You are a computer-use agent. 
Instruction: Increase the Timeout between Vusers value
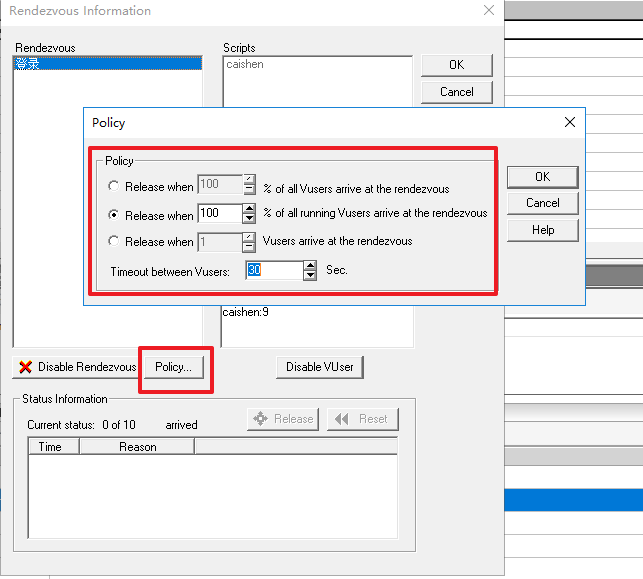[310, 265]
